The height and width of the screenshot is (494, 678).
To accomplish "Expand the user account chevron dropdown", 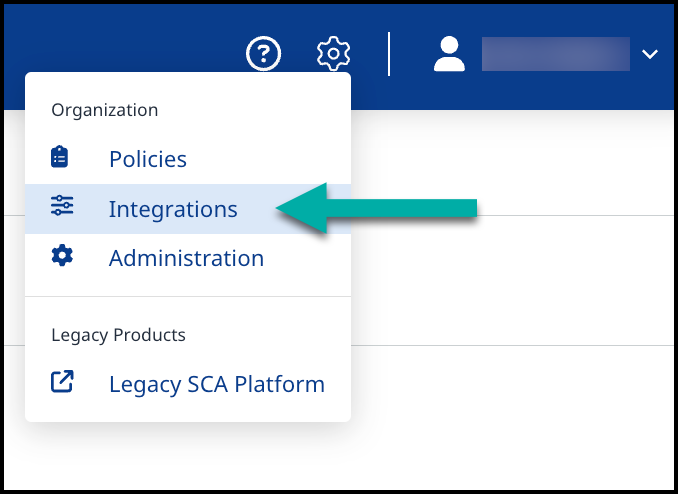I will pyautogui.click(x=650, y=54).
